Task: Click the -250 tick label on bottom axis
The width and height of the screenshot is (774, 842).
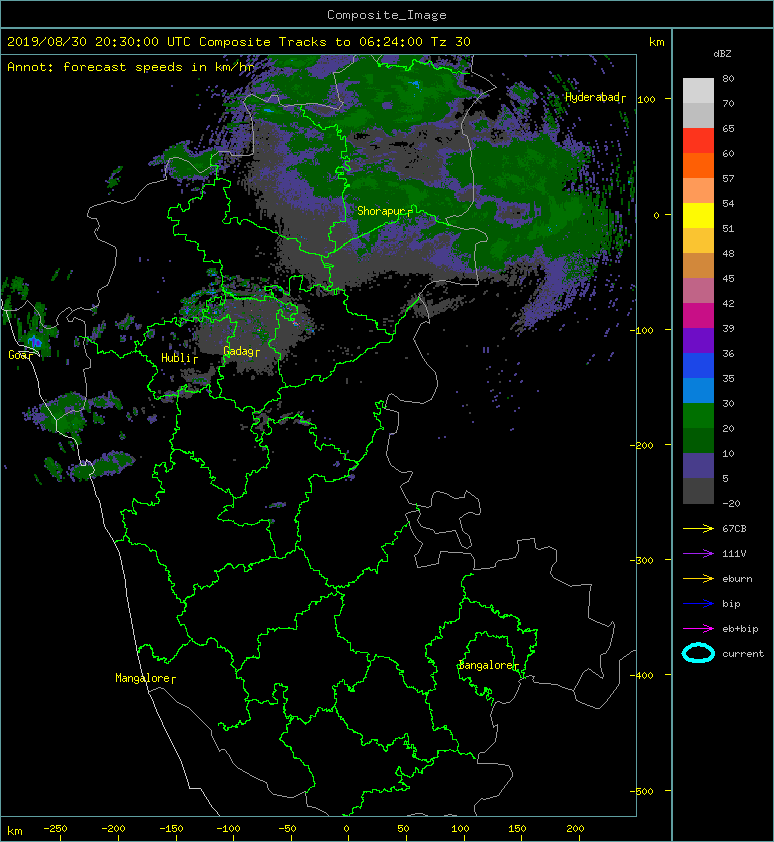Action: (x=55, y=829)
